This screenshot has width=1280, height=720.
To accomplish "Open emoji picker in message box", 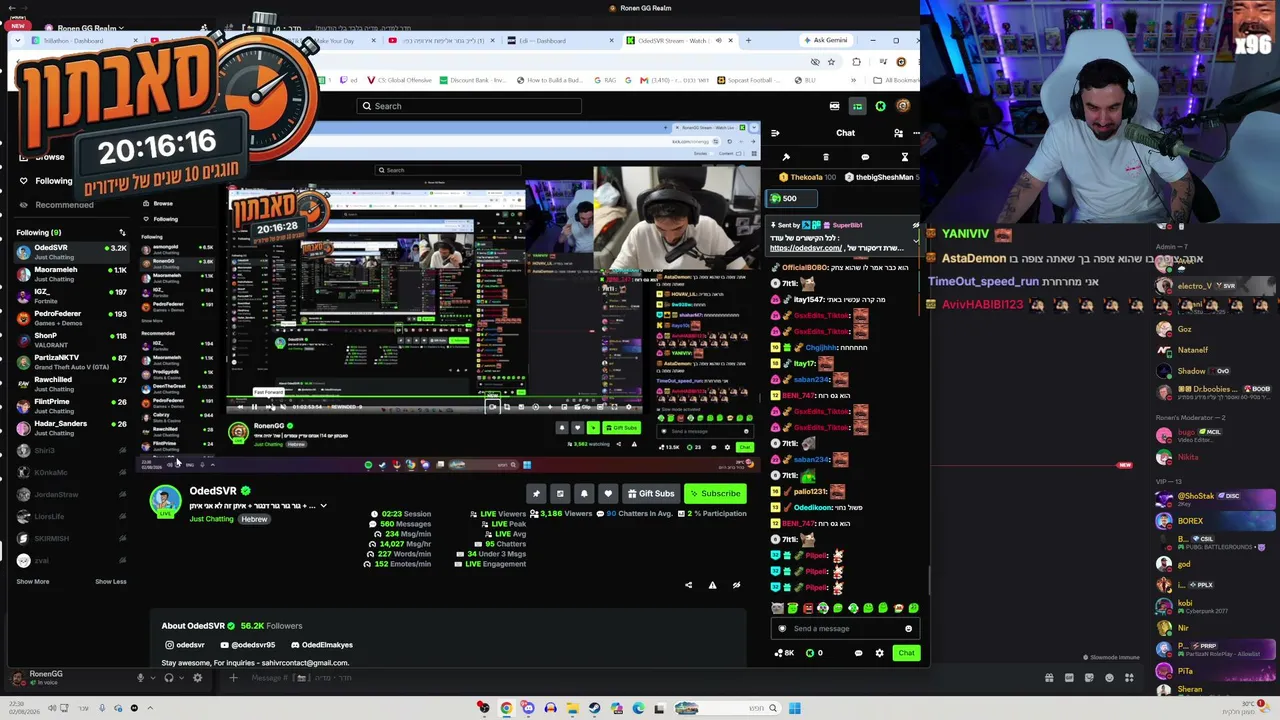I will tap(908, 629).
